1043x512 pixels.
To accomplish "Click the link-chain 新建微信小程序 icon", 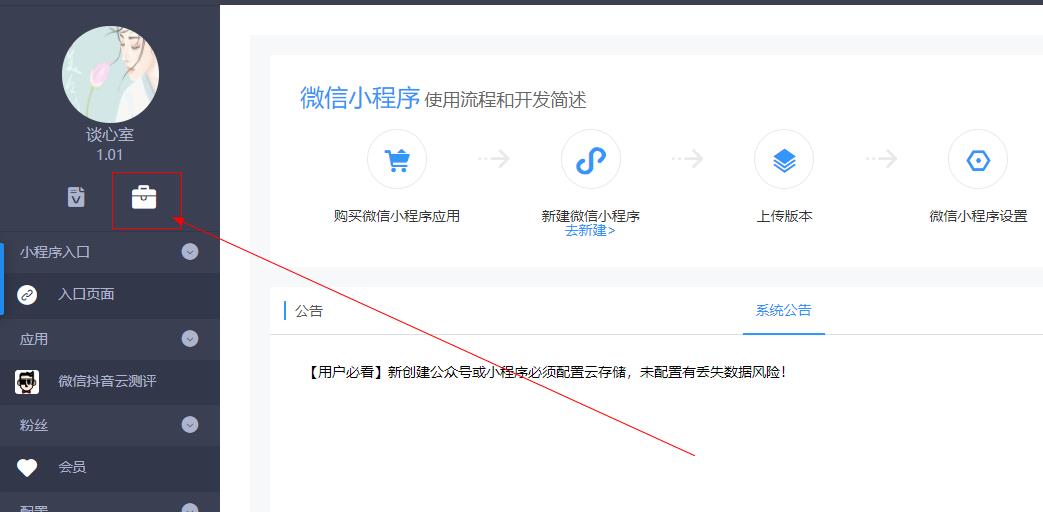I will tap(591, 160).
